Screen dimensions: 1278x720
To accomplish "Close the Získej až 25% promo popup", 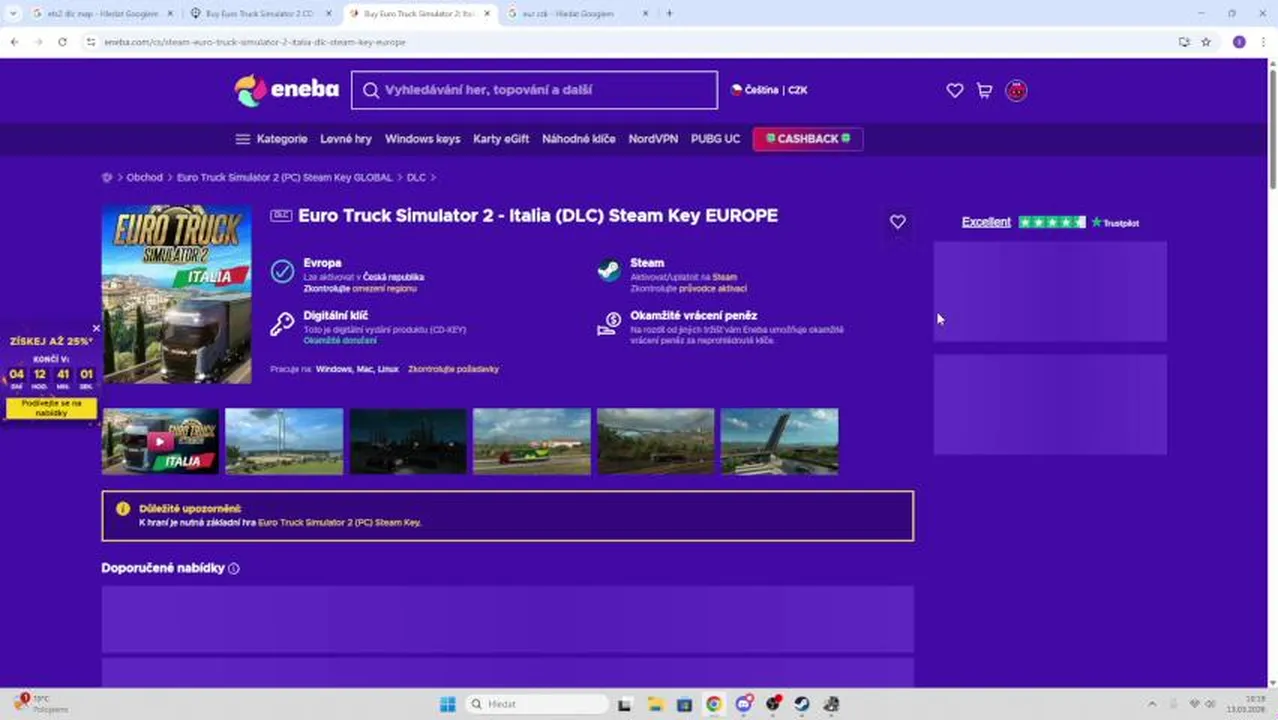I will (x=96, y=328).
